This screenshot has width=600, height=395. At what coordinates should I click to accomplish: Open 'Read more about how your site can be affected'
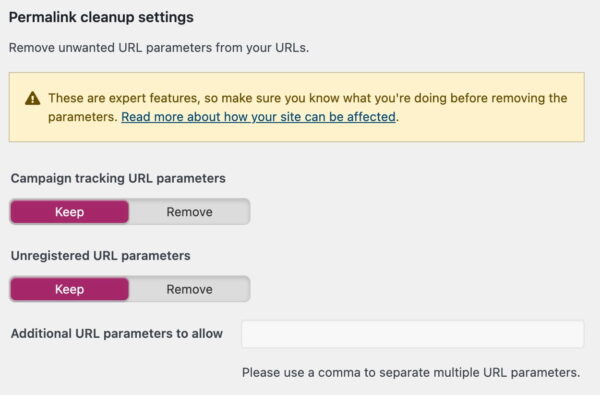pyautogui.click(x=258, y=117)
